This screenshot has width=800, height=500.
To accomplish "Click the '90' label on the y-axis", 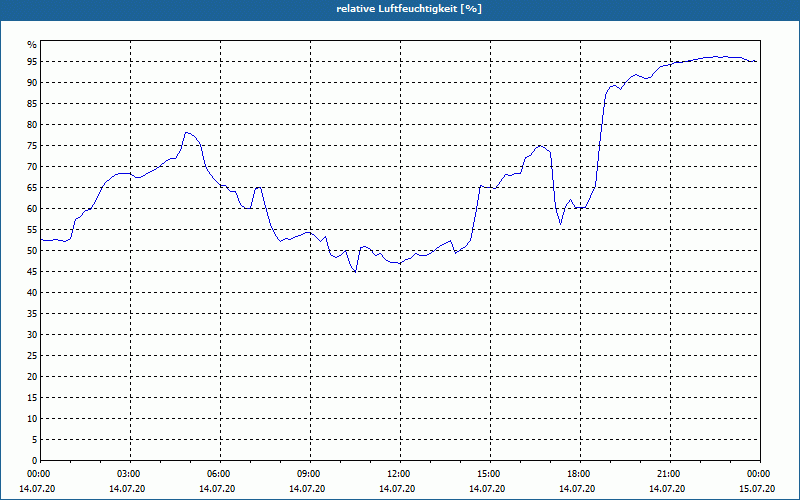I will pyautogui.click(x=32, y=83).
